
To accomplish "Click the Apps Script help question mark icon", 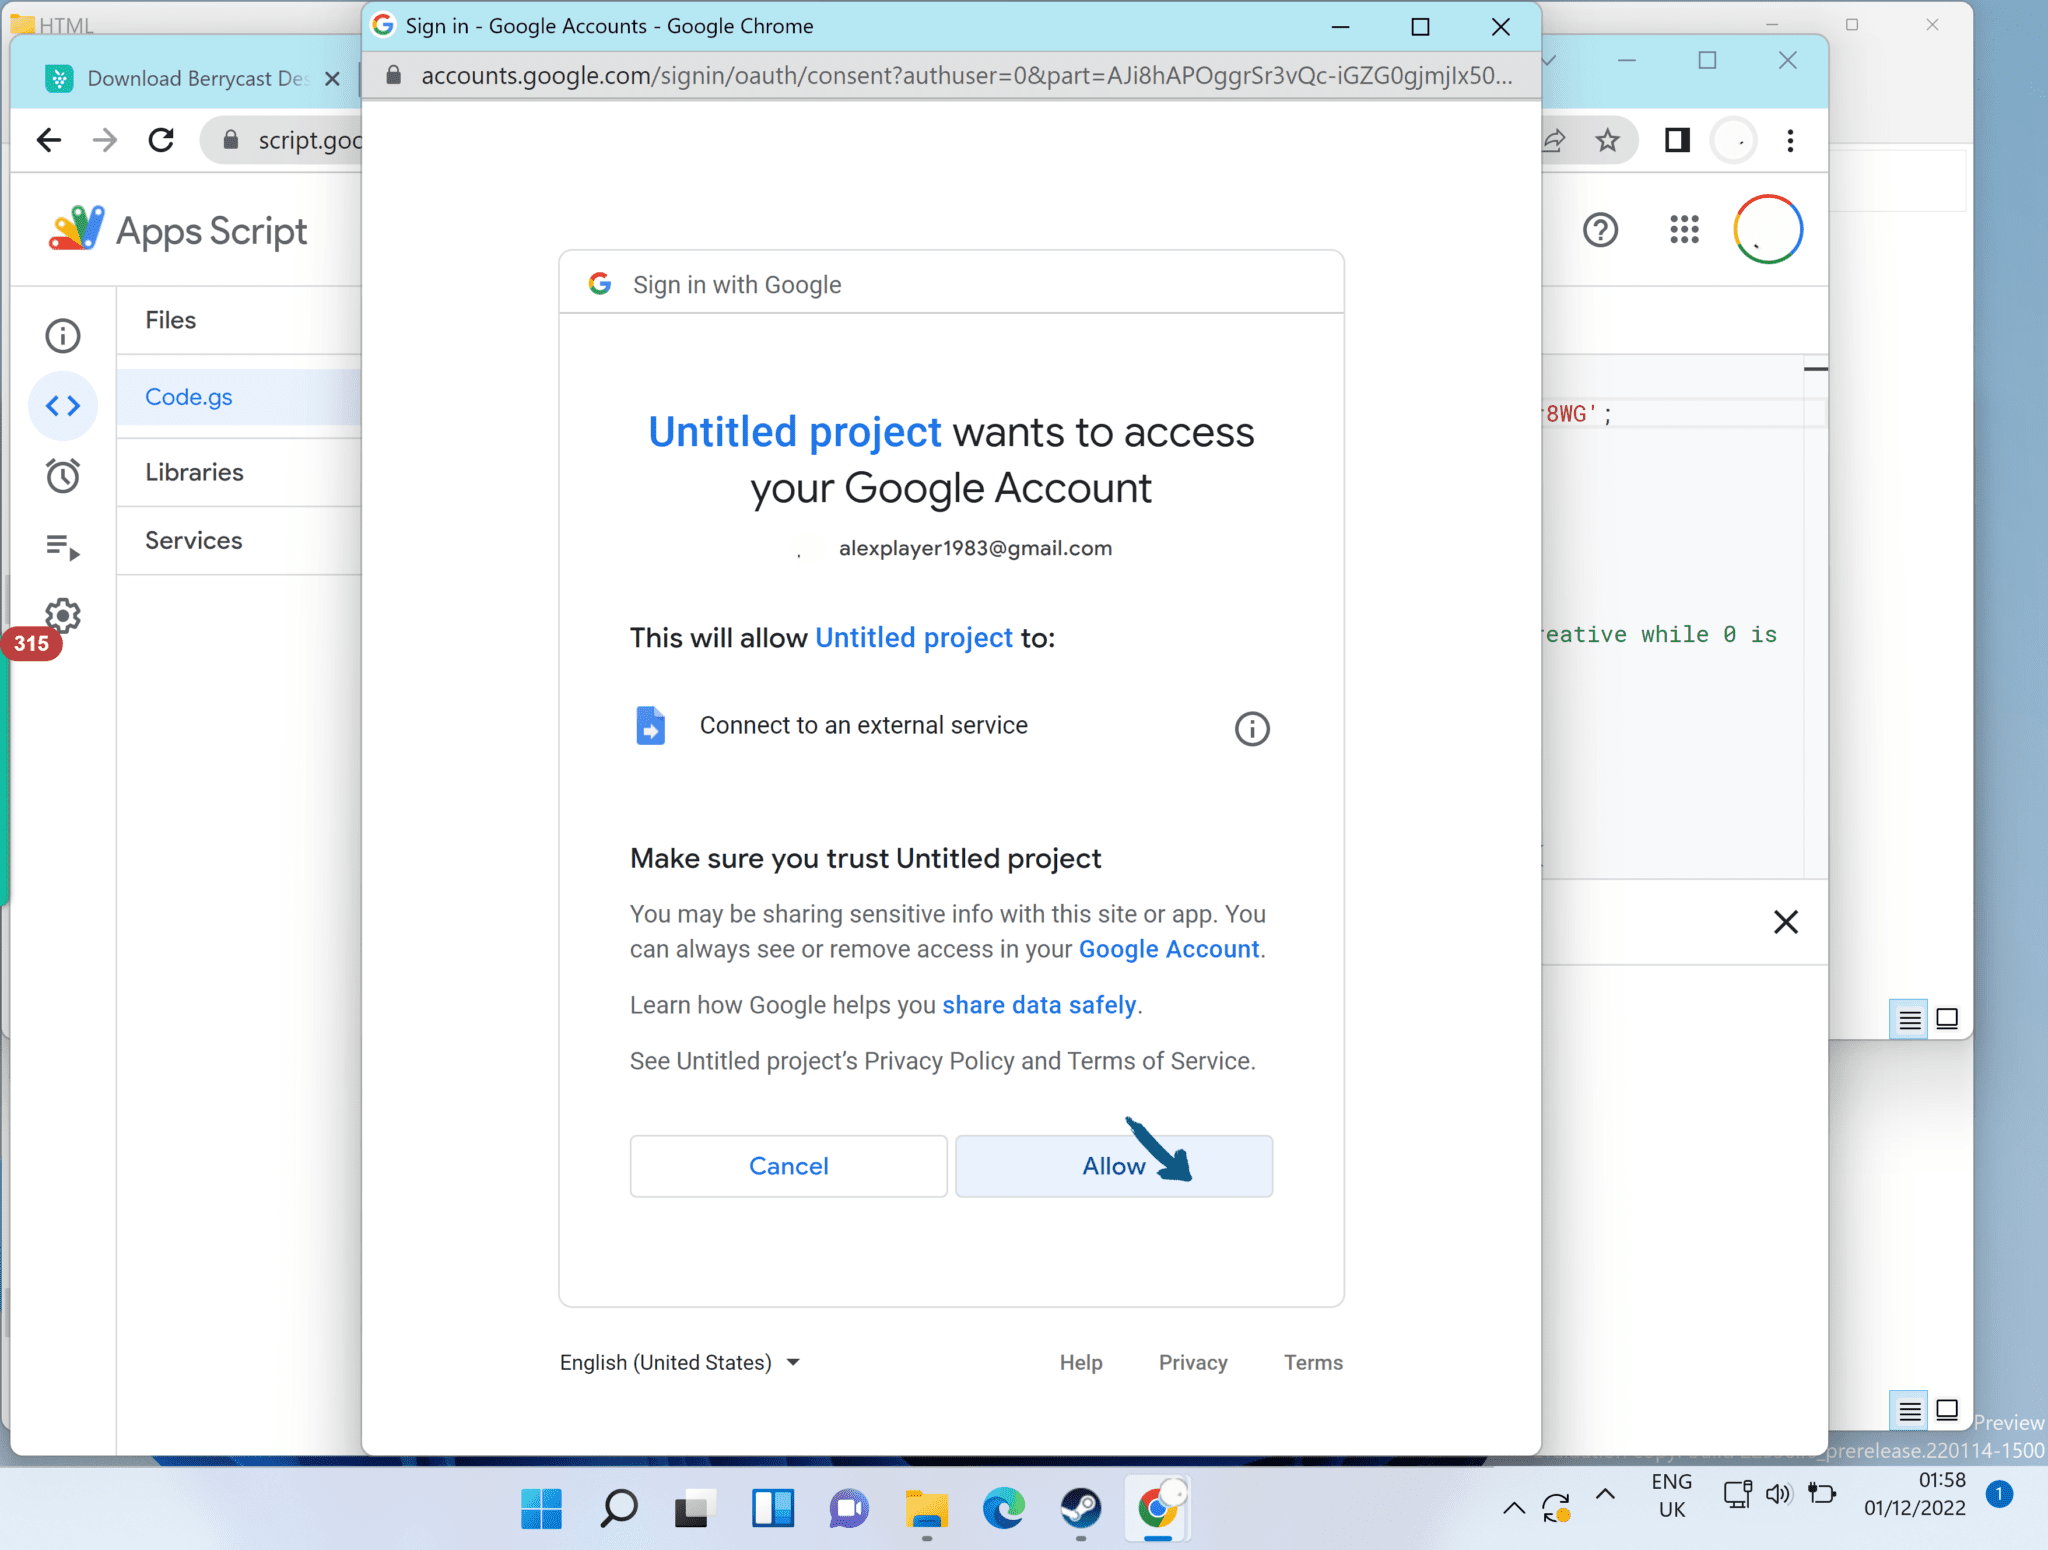I will [x=1601, y=230].
